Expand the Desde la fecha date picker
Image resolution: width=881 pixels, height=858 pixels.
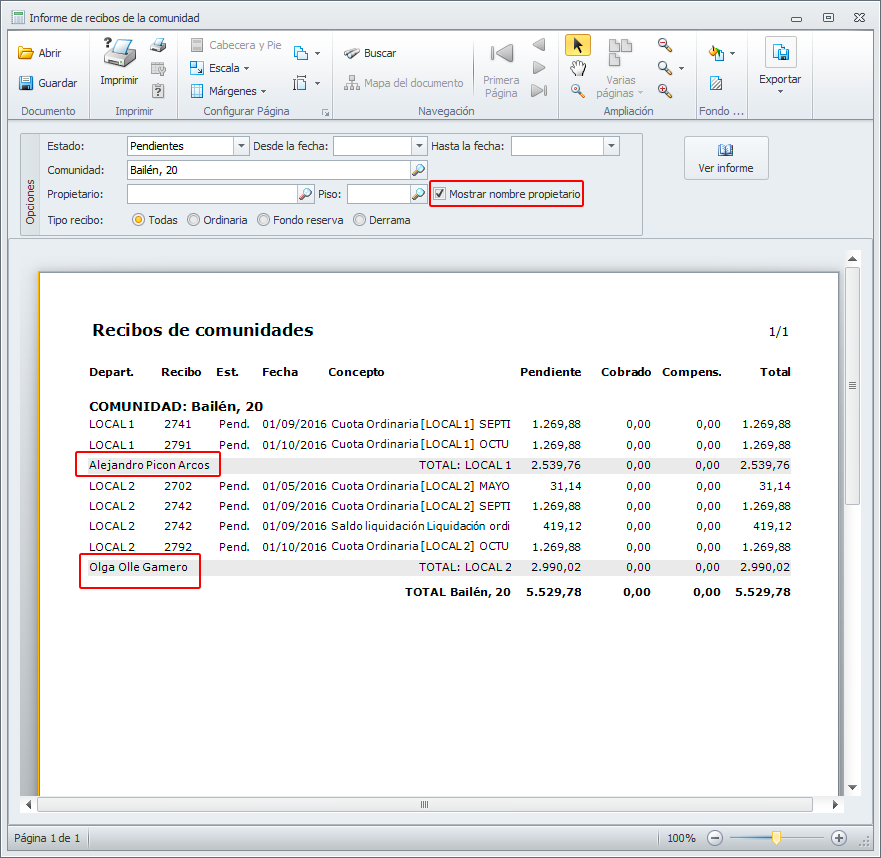(x=419, y=146)
